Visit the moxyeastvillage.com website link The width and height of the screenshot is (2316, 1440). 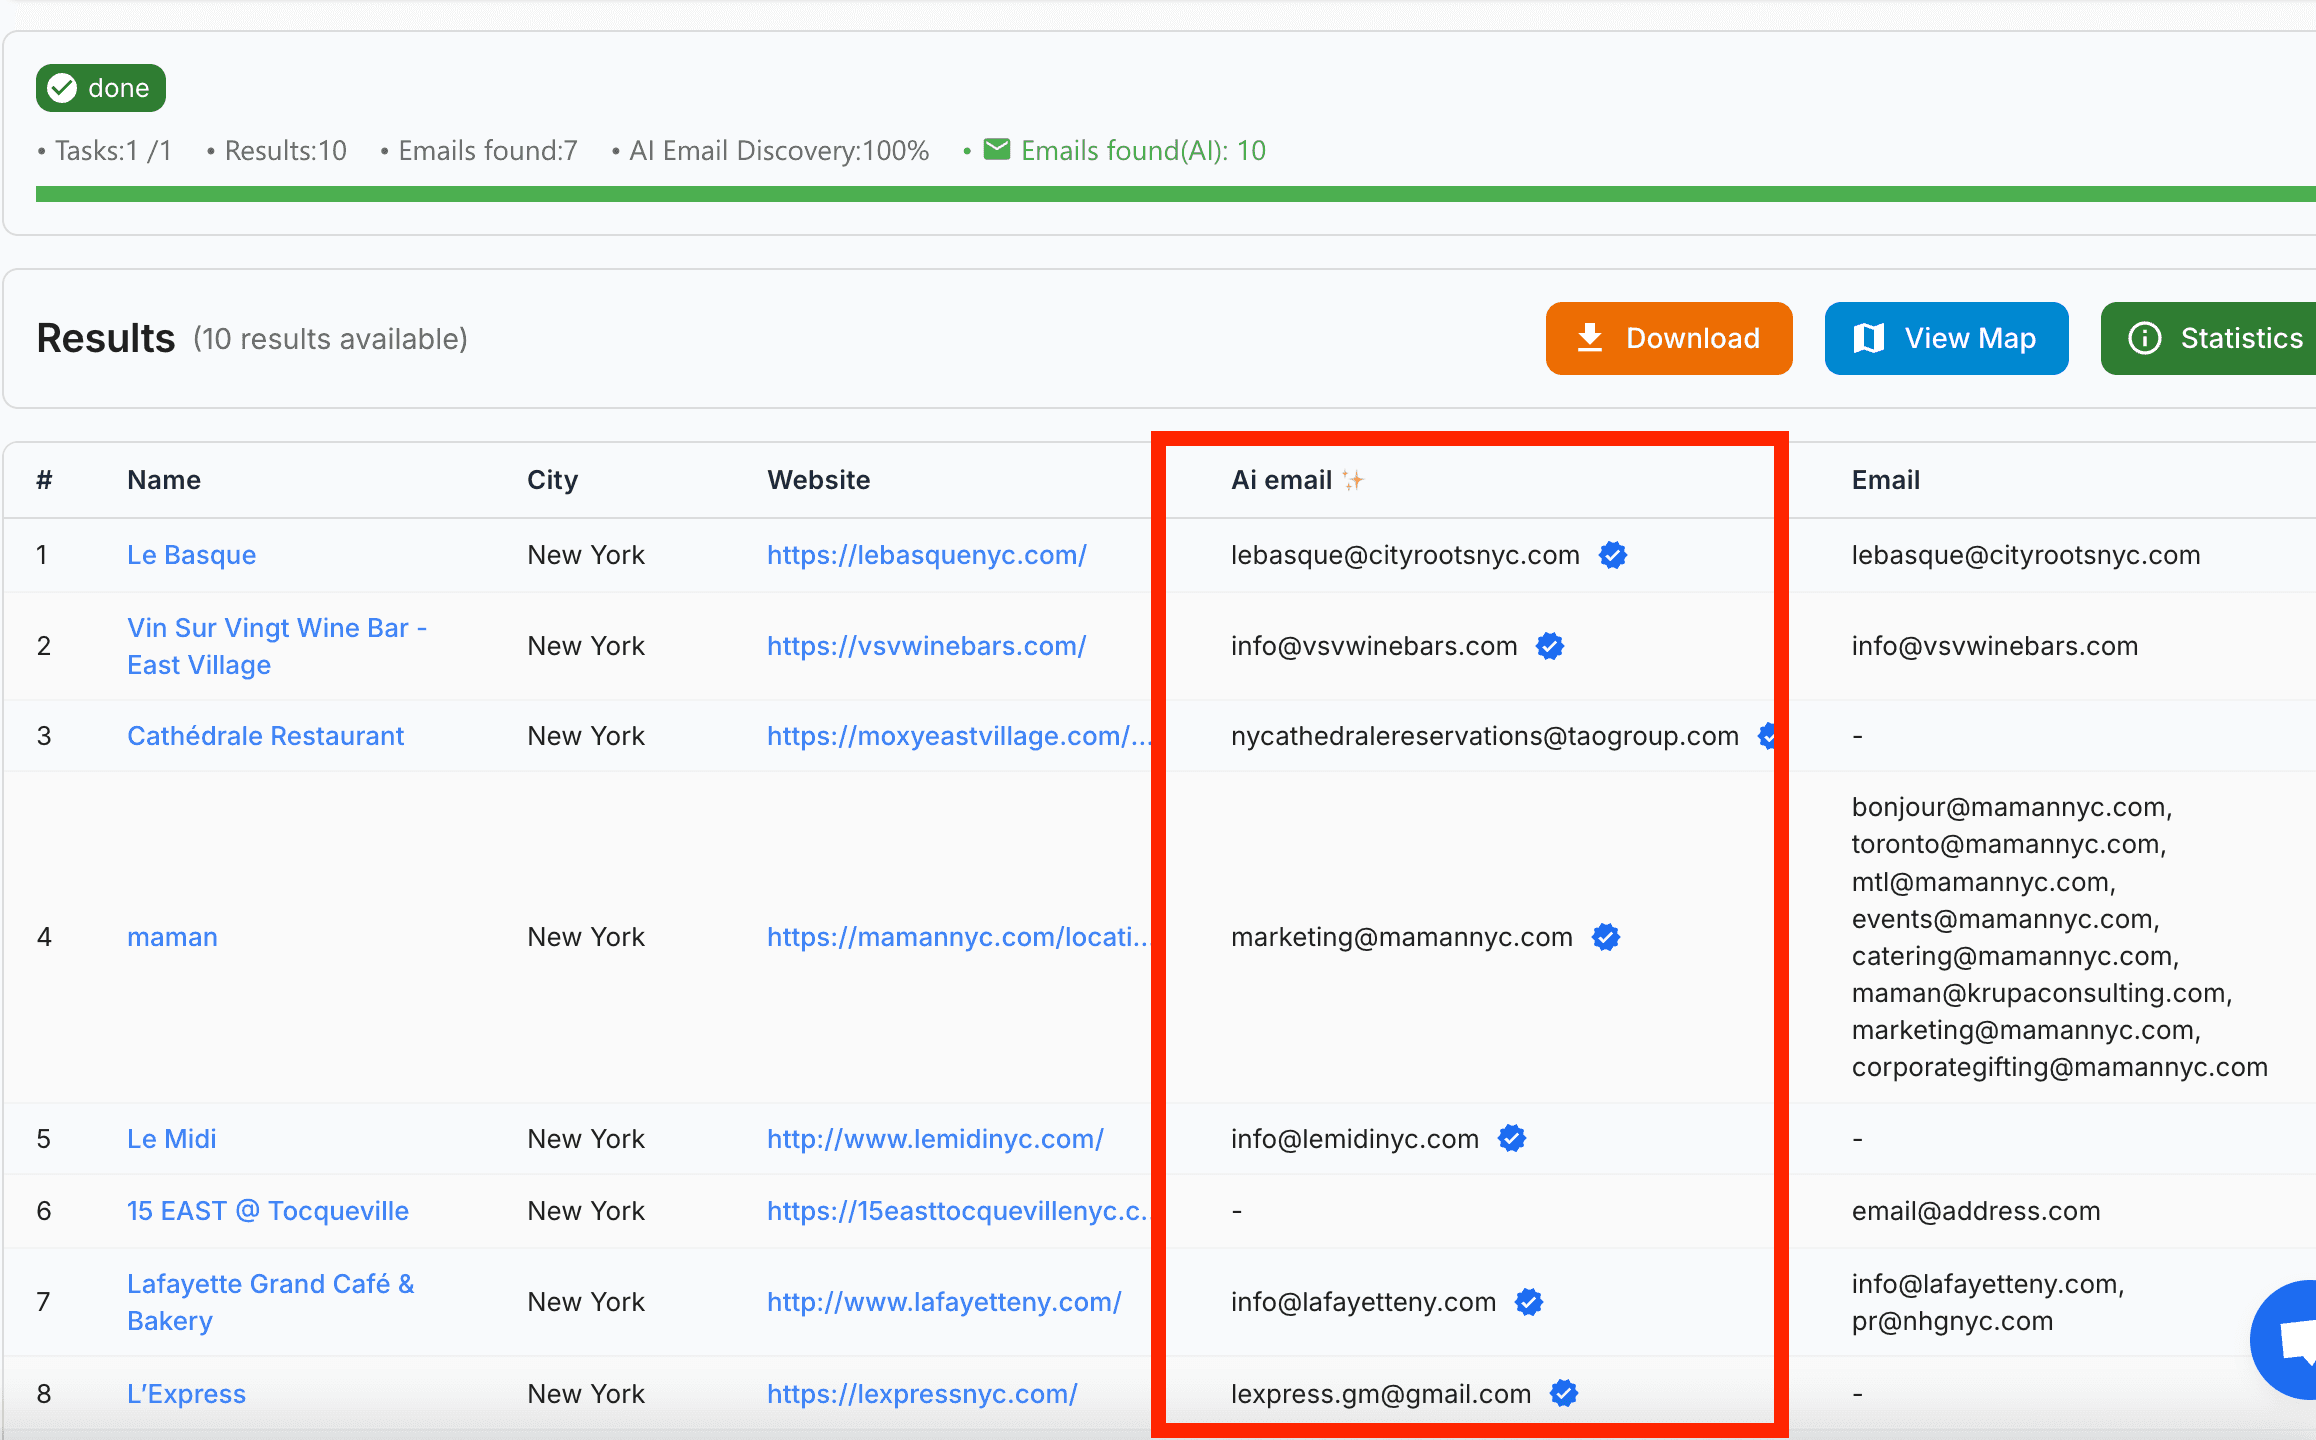click(x=958, y=736)
